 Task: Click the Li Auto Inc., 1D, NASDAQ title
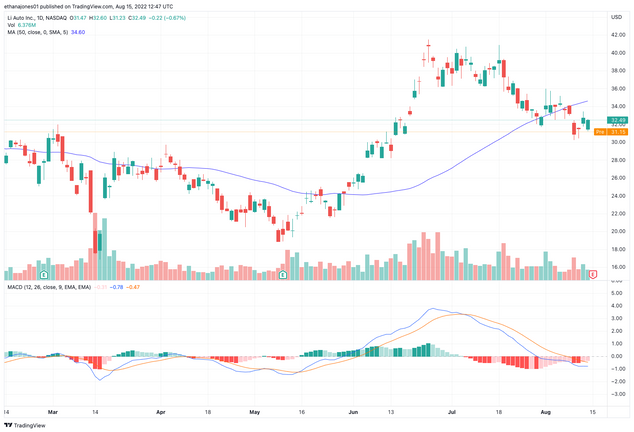pyautogui.click(x=37, y=18)
